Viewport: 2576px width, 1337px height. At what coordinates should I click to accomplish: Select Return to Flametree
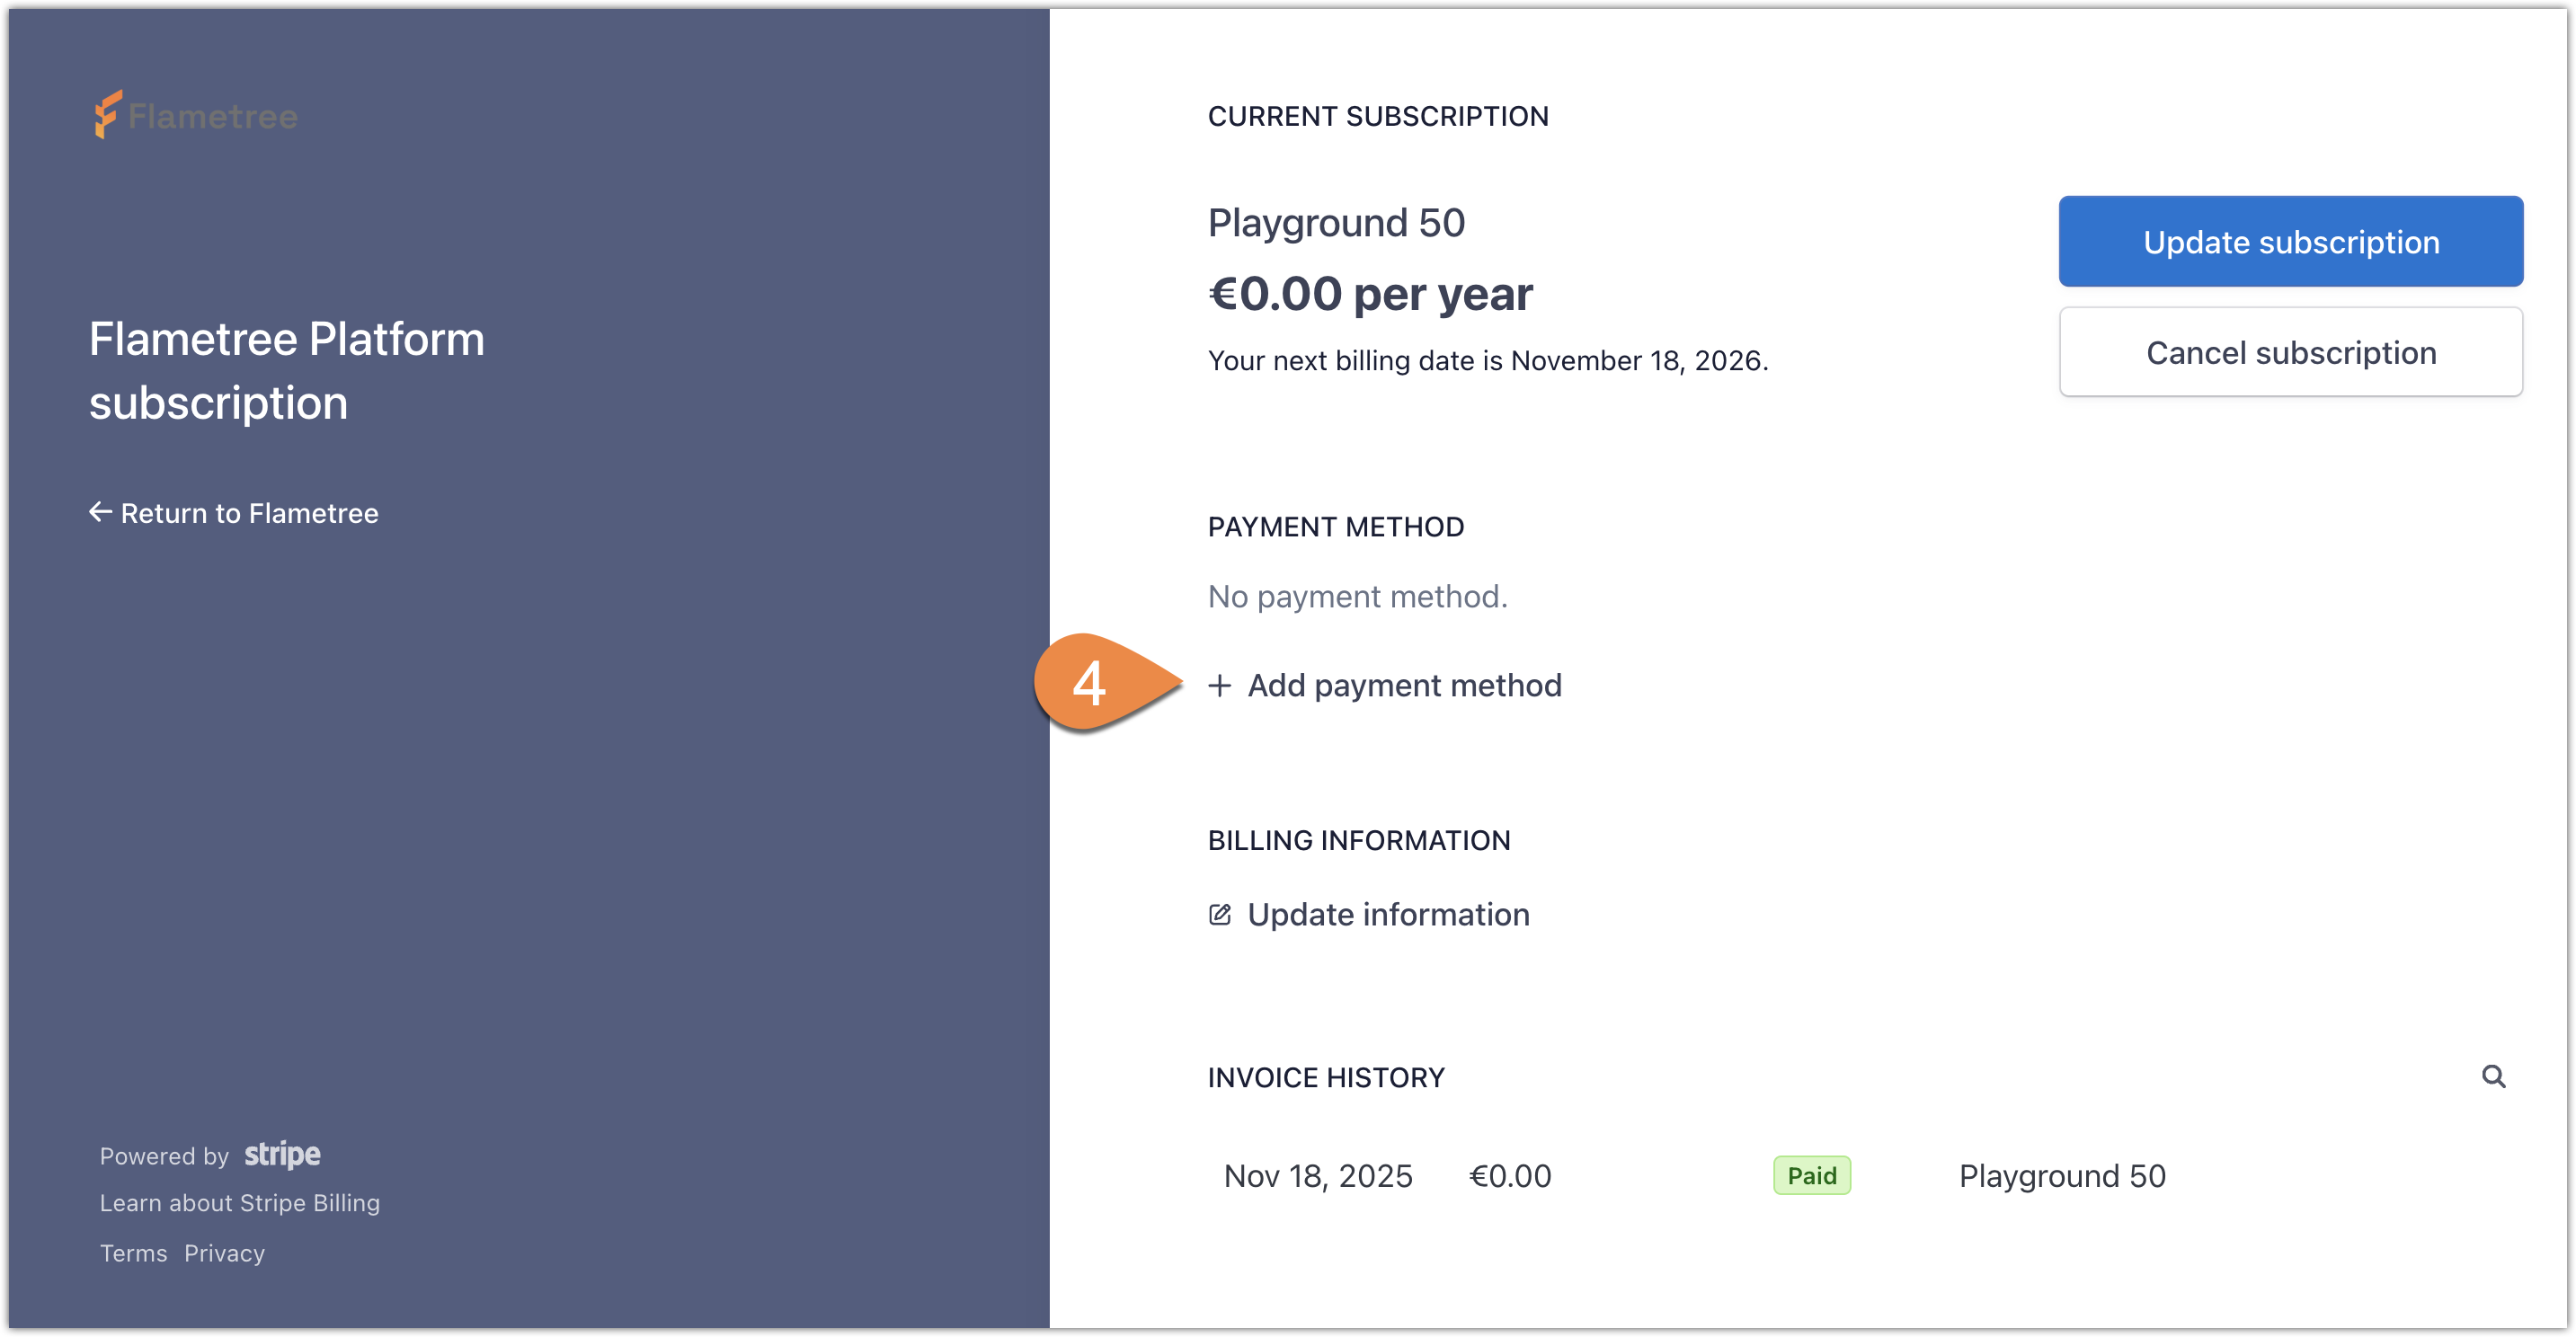tap(249, 513)
